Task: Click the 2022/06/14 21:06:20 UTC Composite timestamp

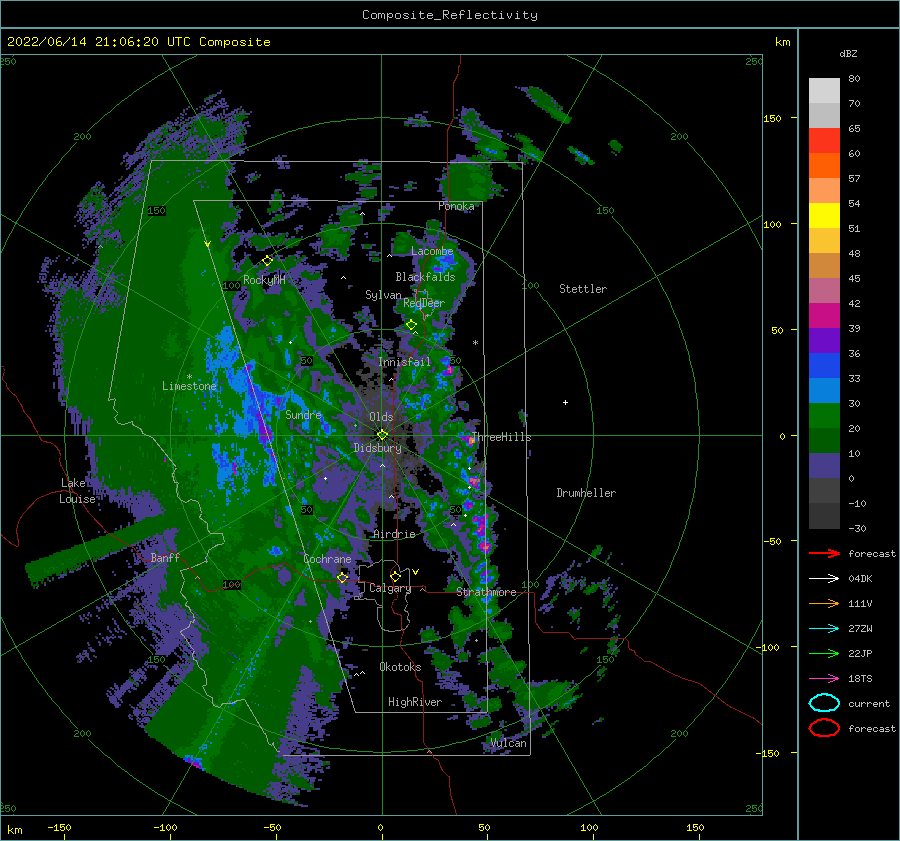Action: (x=138, y=42)
